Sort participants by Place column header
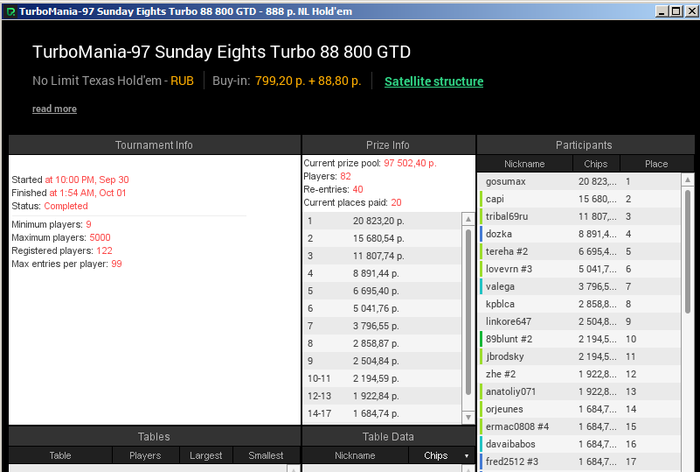The width and height of the screenshot is (700, 472). tap(656, 164)
